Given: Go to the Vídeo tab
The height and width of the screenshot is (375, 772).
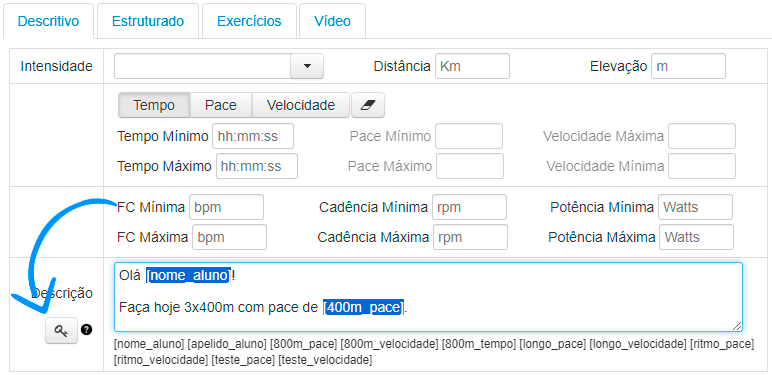Looking at the screenshot, I should tap(332, 21).
